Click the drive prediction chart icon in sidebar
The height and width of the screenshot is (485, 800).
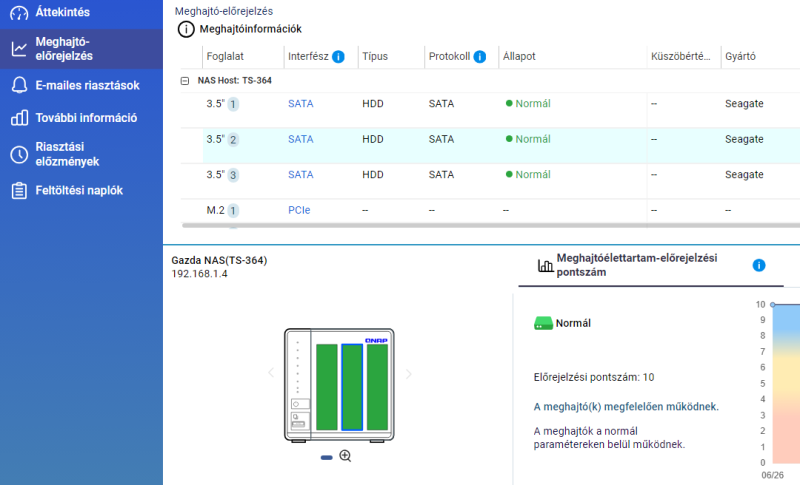[x=19, y=49]
